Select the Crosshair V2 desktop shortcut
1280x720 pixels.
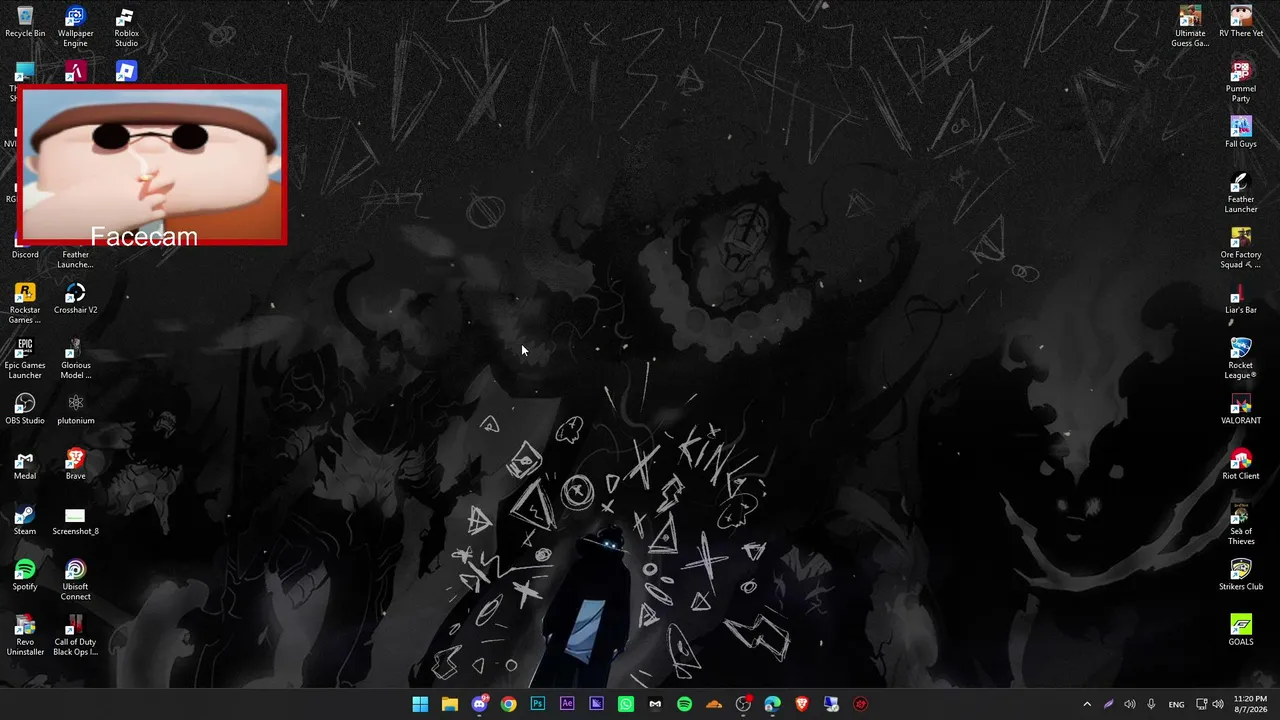click(75, 299)
